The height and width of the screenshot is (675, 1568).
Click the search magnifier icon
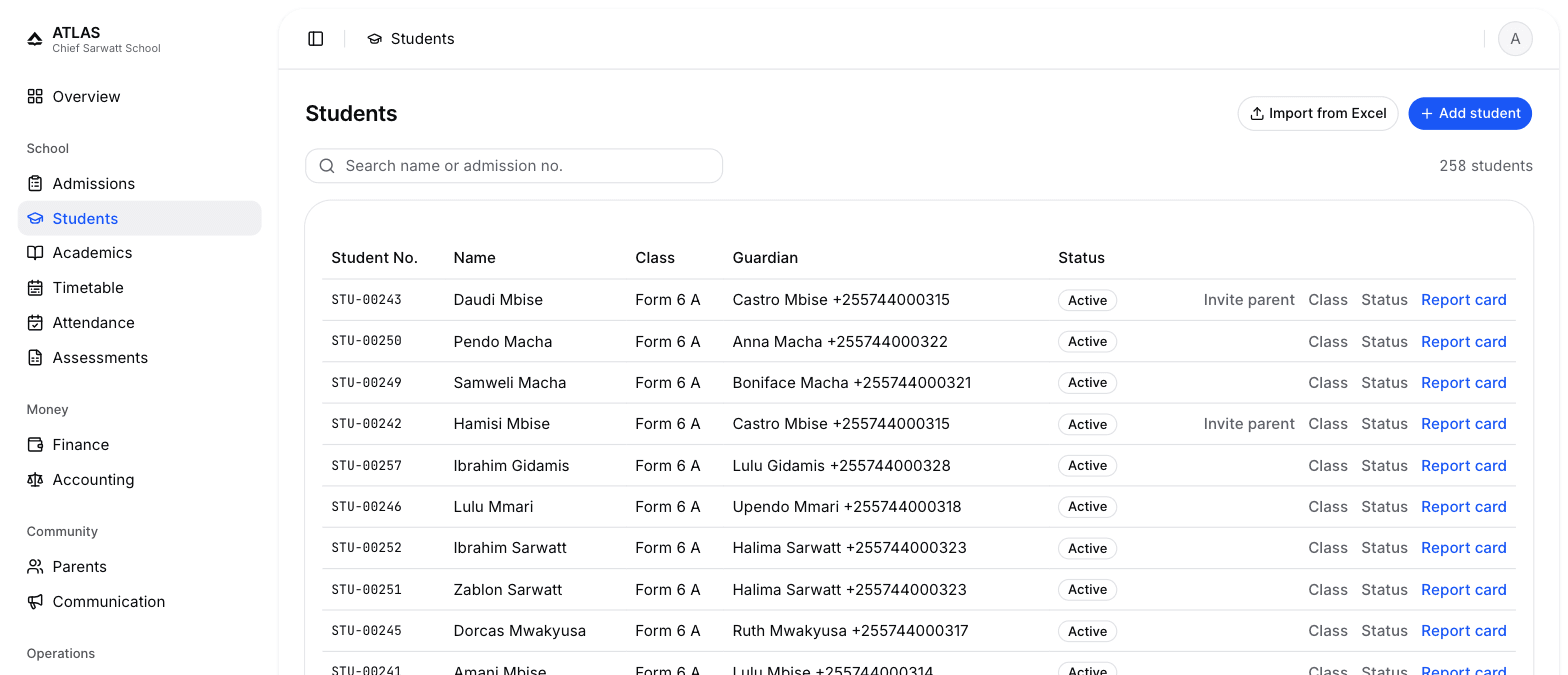[327, 166]
